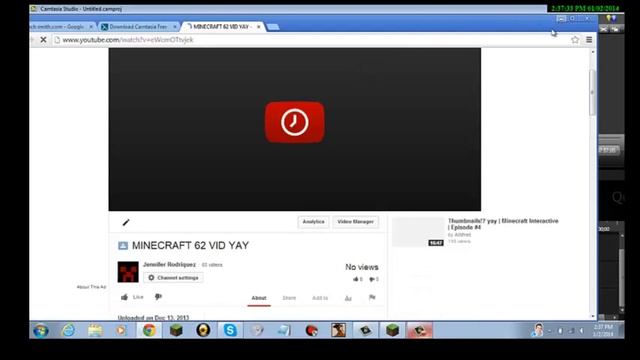The image size is (640, 360).
Task: Click the Channel settings button
Action: click(x=173, y=278)
